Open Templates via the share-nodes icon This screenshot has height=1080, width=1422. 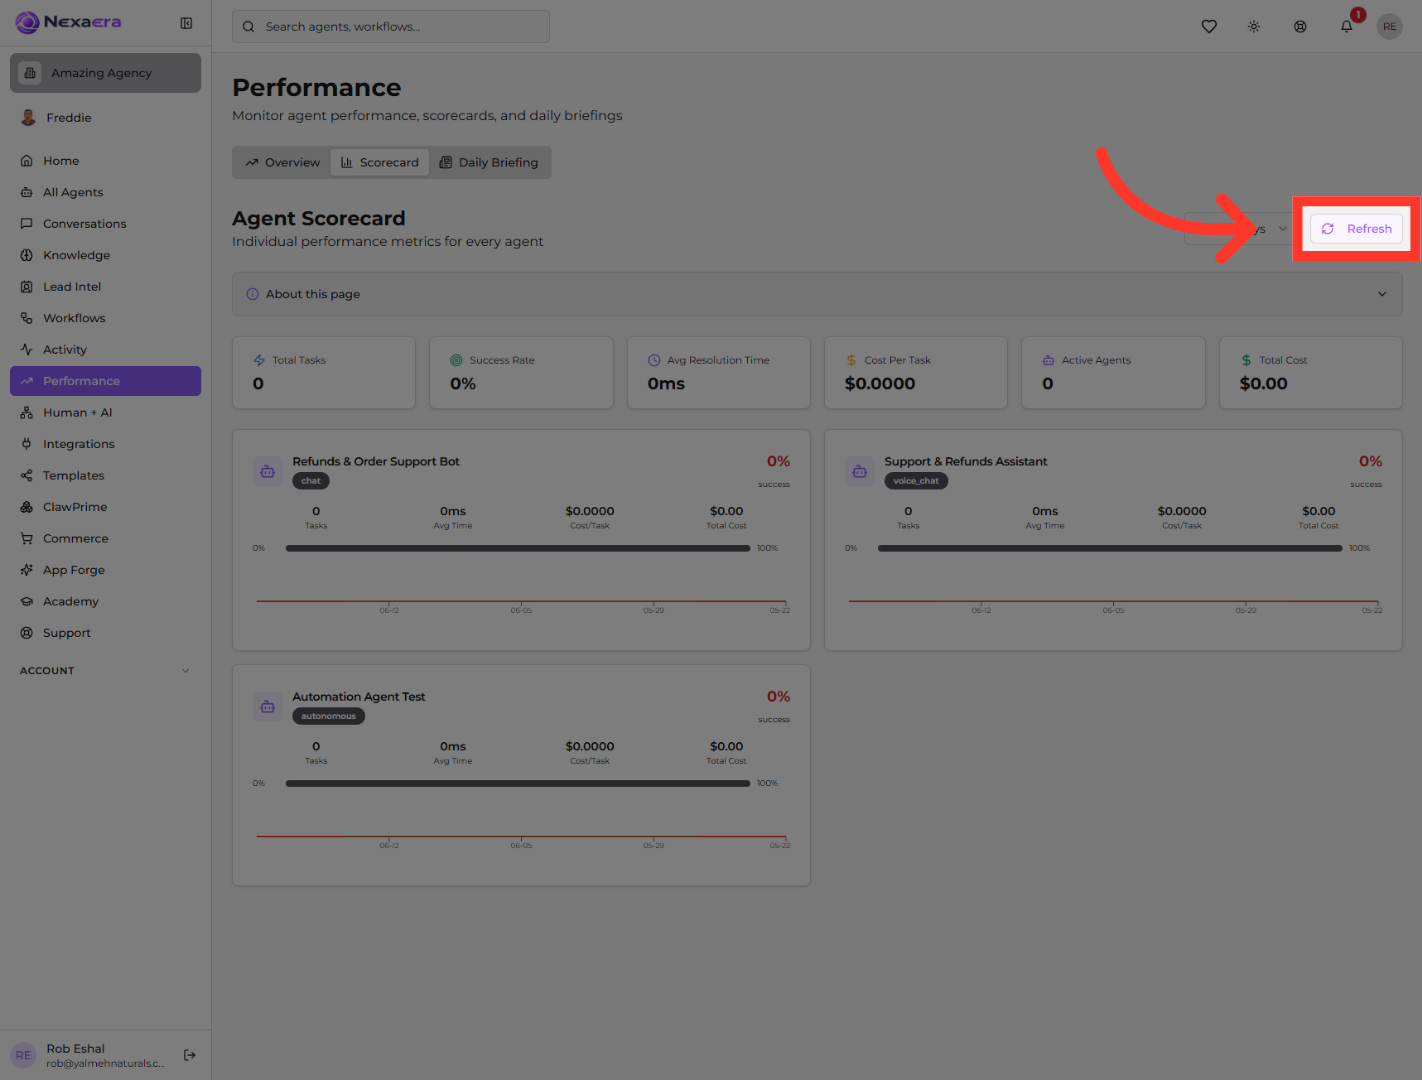point(27,476)
